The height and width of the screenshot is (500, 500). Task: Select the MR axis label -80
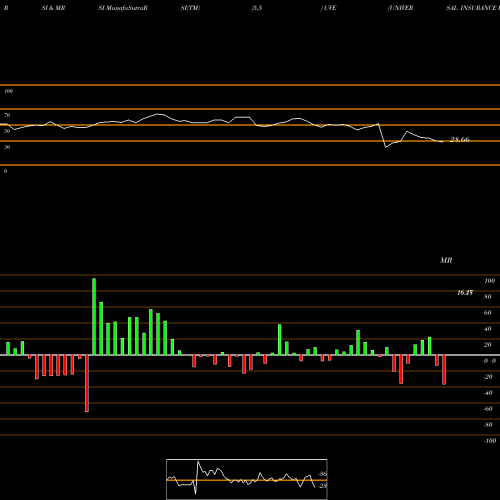click(488, 425)
